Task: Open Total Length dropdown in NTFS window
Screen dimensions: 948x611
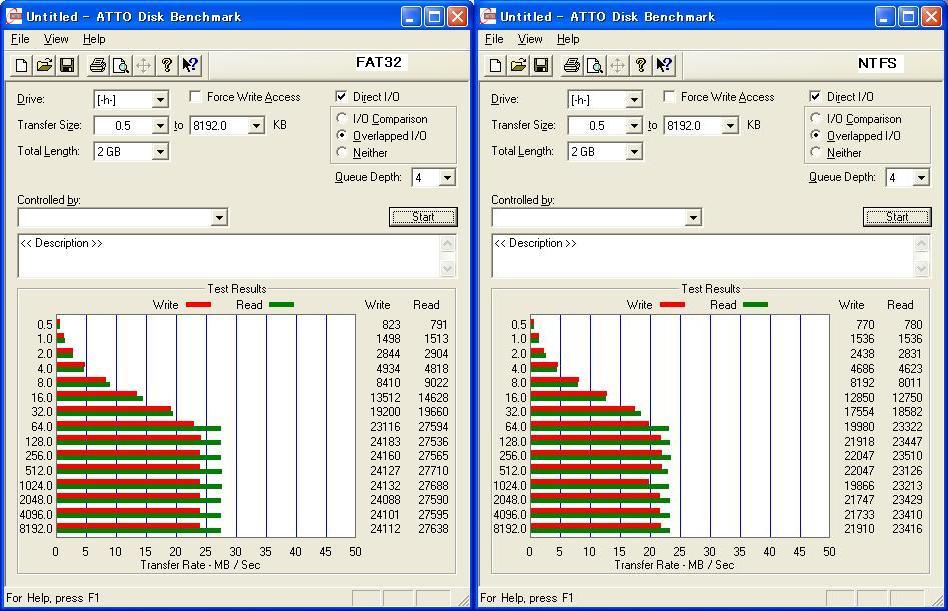Action: click(634, 152)
